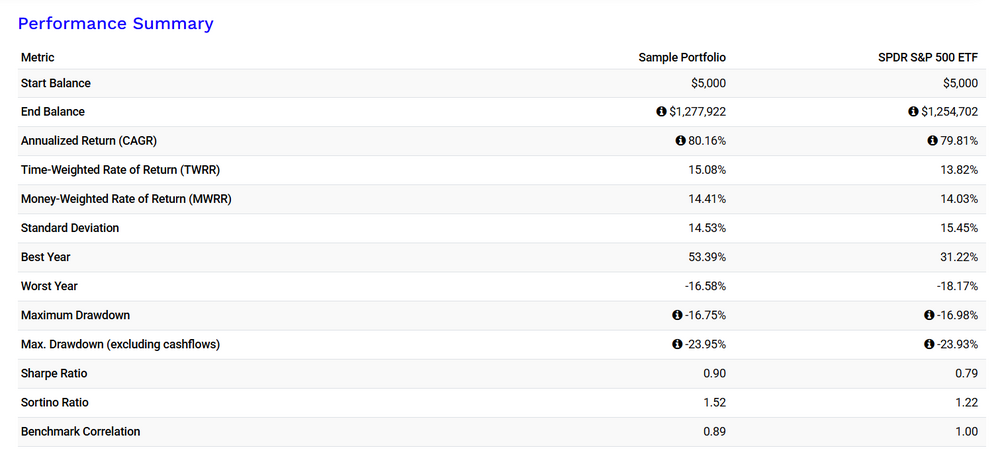Click info icon next to -23.93% drawdown
1000x464 pixels.
(x=930, y=344)
